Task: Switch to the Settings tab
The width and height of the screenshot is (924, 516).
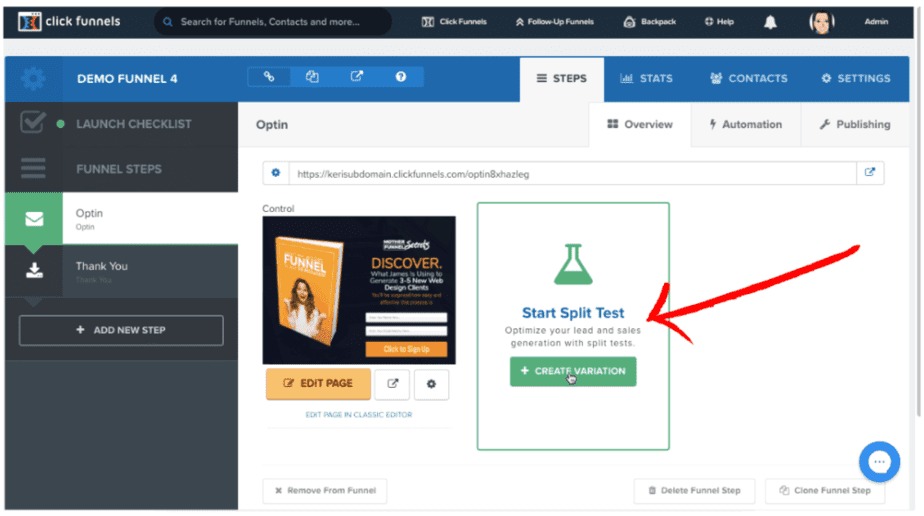Action: tap(856, 79)
